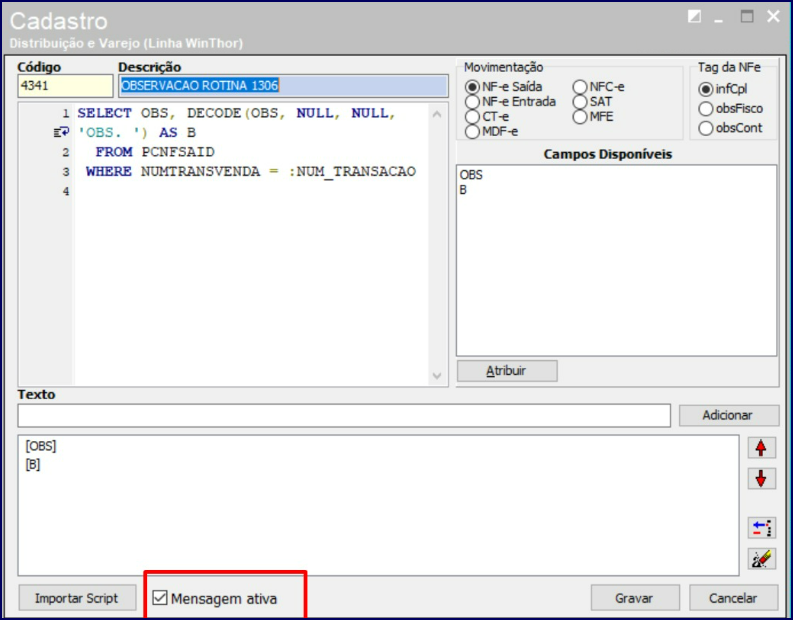Click SELECT keyword on line 1
Image resolution: width=793 pixels, height=620 pixels.
click(104, 113)
